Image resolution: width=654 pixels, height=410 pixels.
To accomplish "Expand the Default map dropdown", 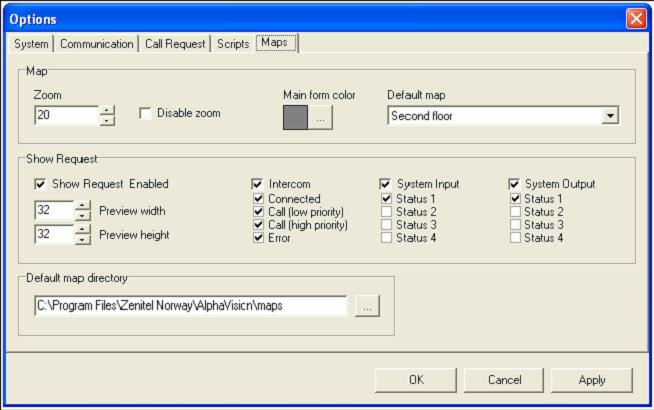I will pyautogui.click(x=610, y=115).
